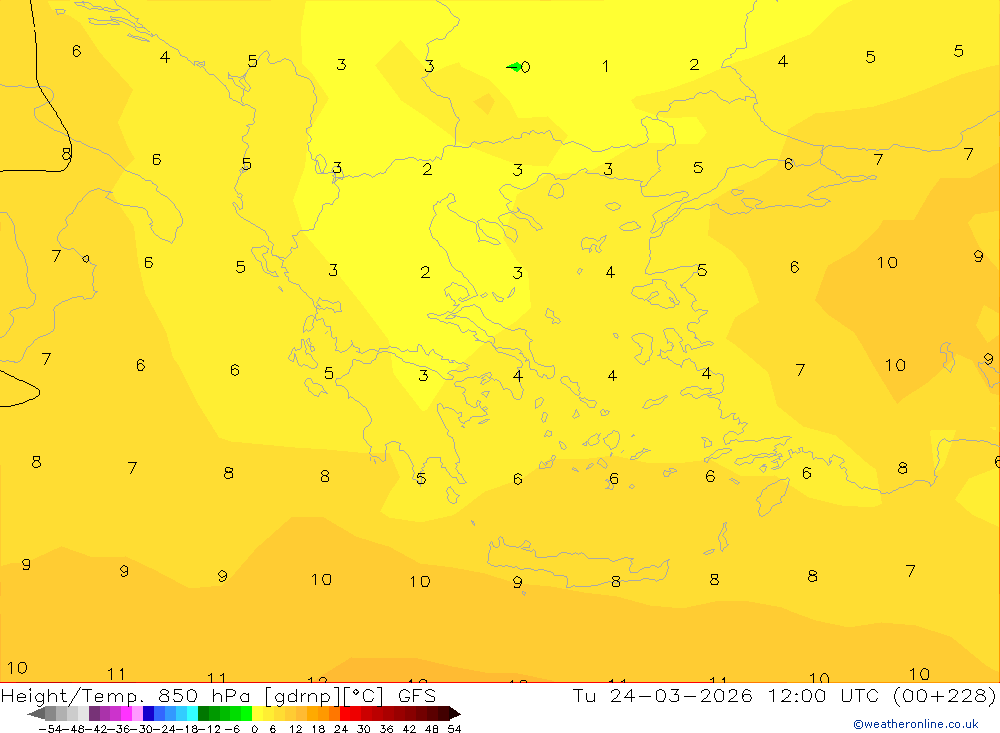Click the bright green swatch in the legend
The width and height of the screenshot is (1000, 733).
[246, 714]
